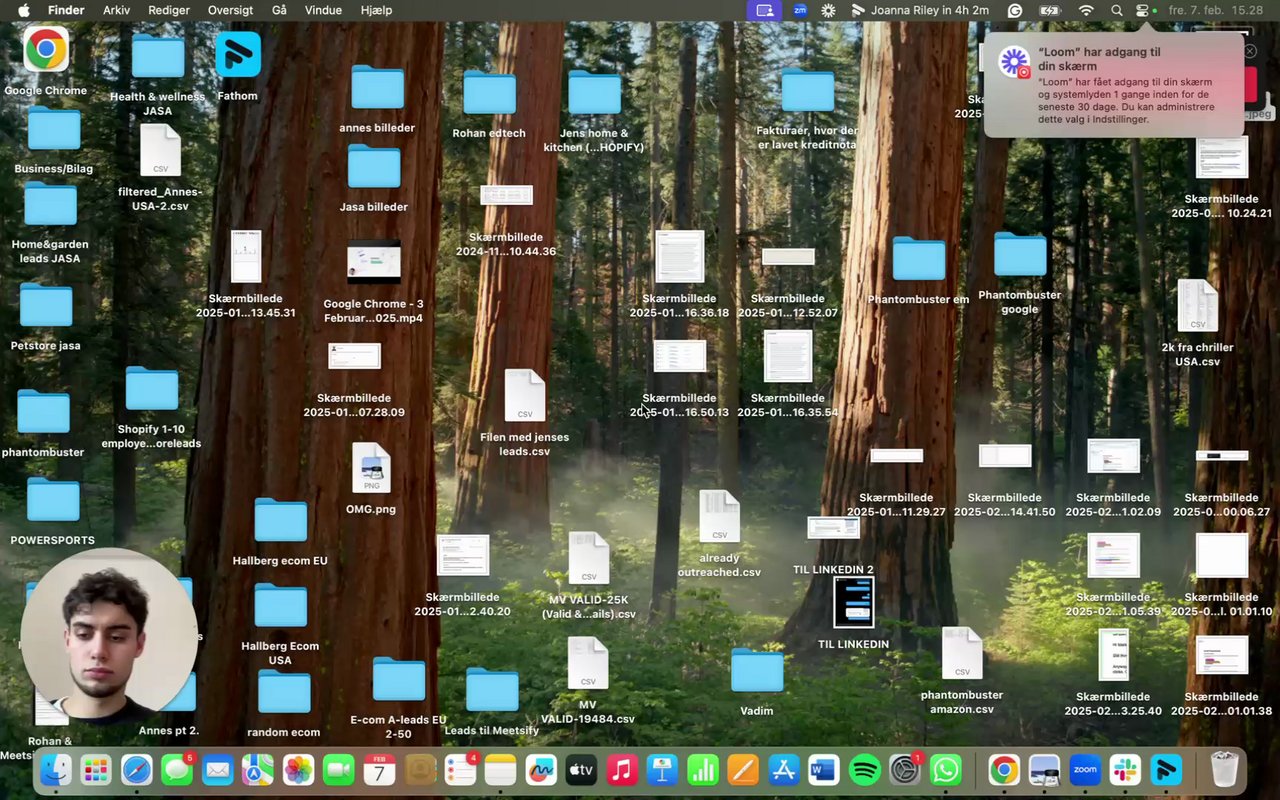Select the Google Chrome mp4 video thumbnail
The image size is (1280, 800).
[x=373, y=263]
